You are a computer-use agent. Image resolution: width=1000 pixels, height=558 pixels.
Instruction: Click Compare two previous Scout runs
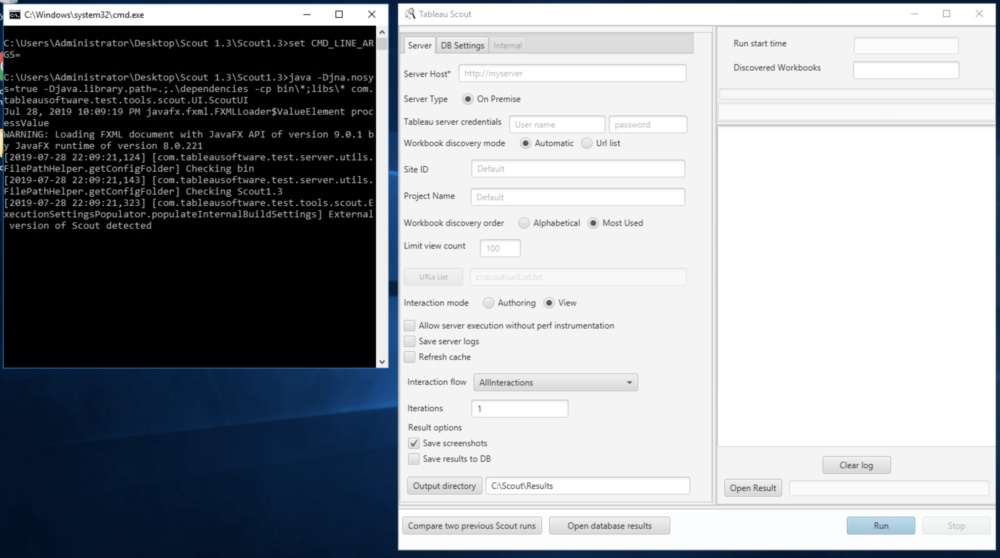(x=471, y=525)
